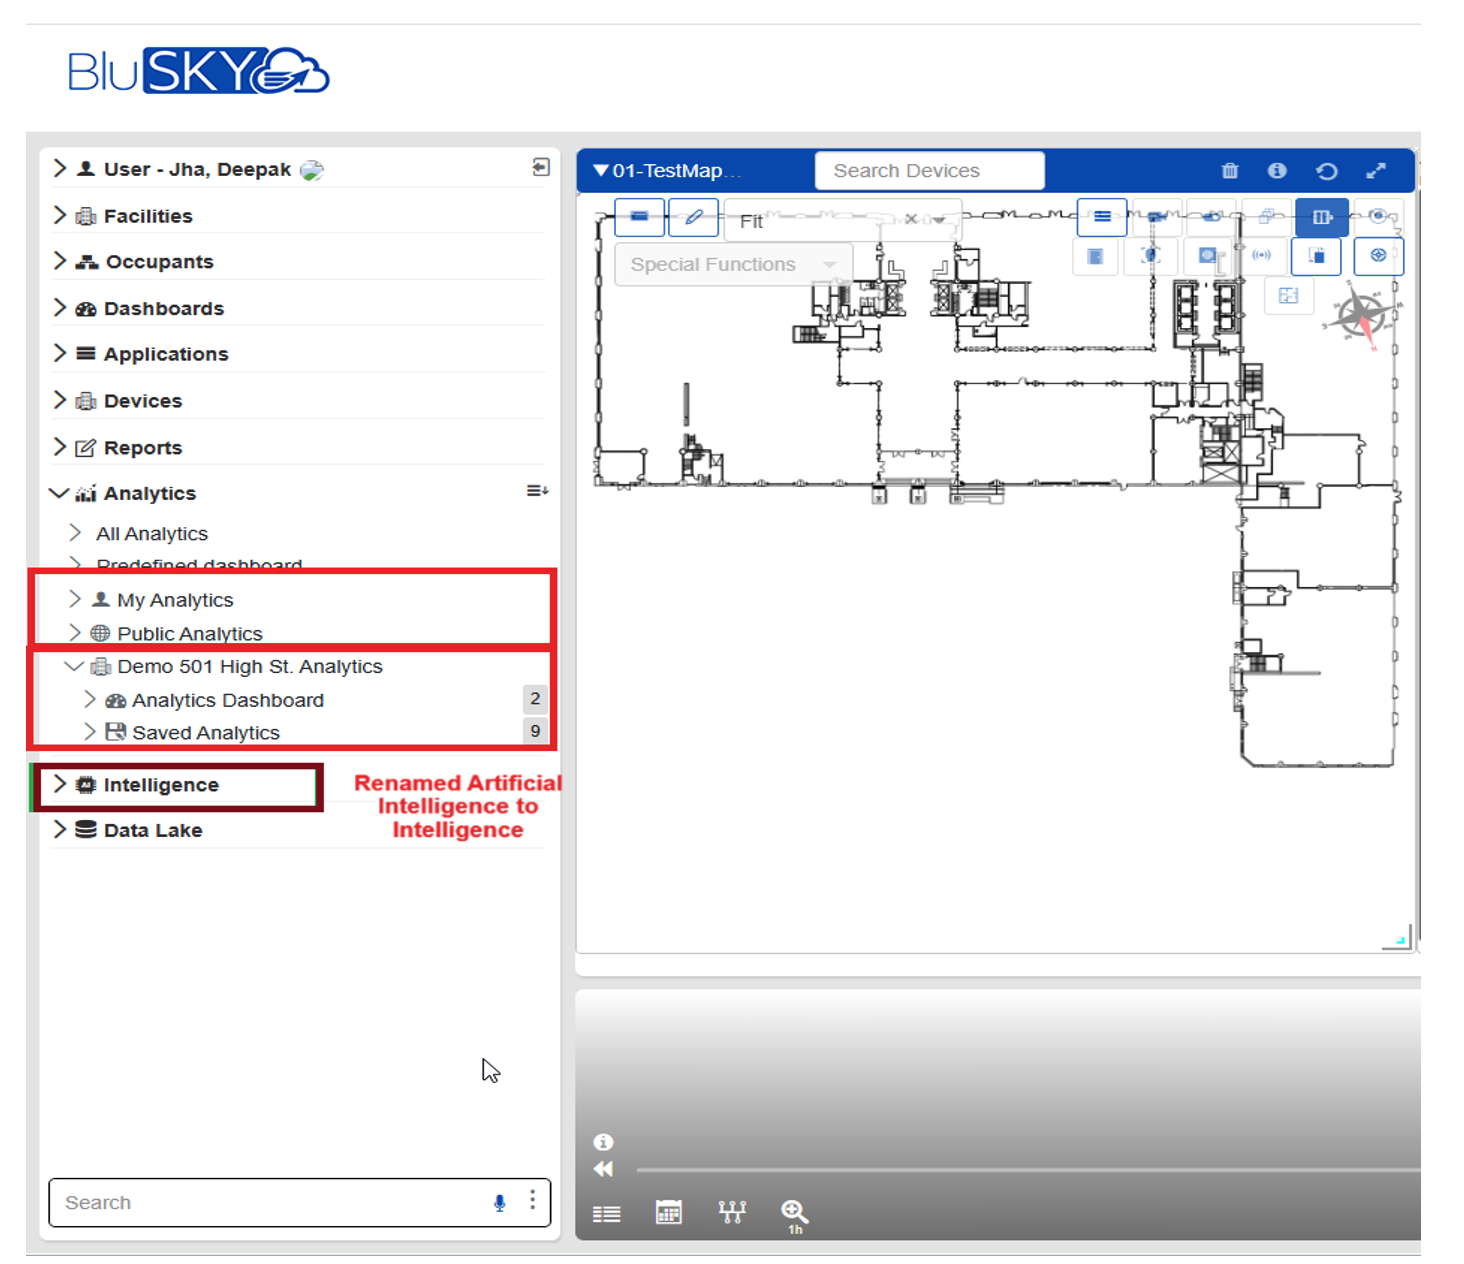Open the Fit zoom dropdown

point(843,220)
